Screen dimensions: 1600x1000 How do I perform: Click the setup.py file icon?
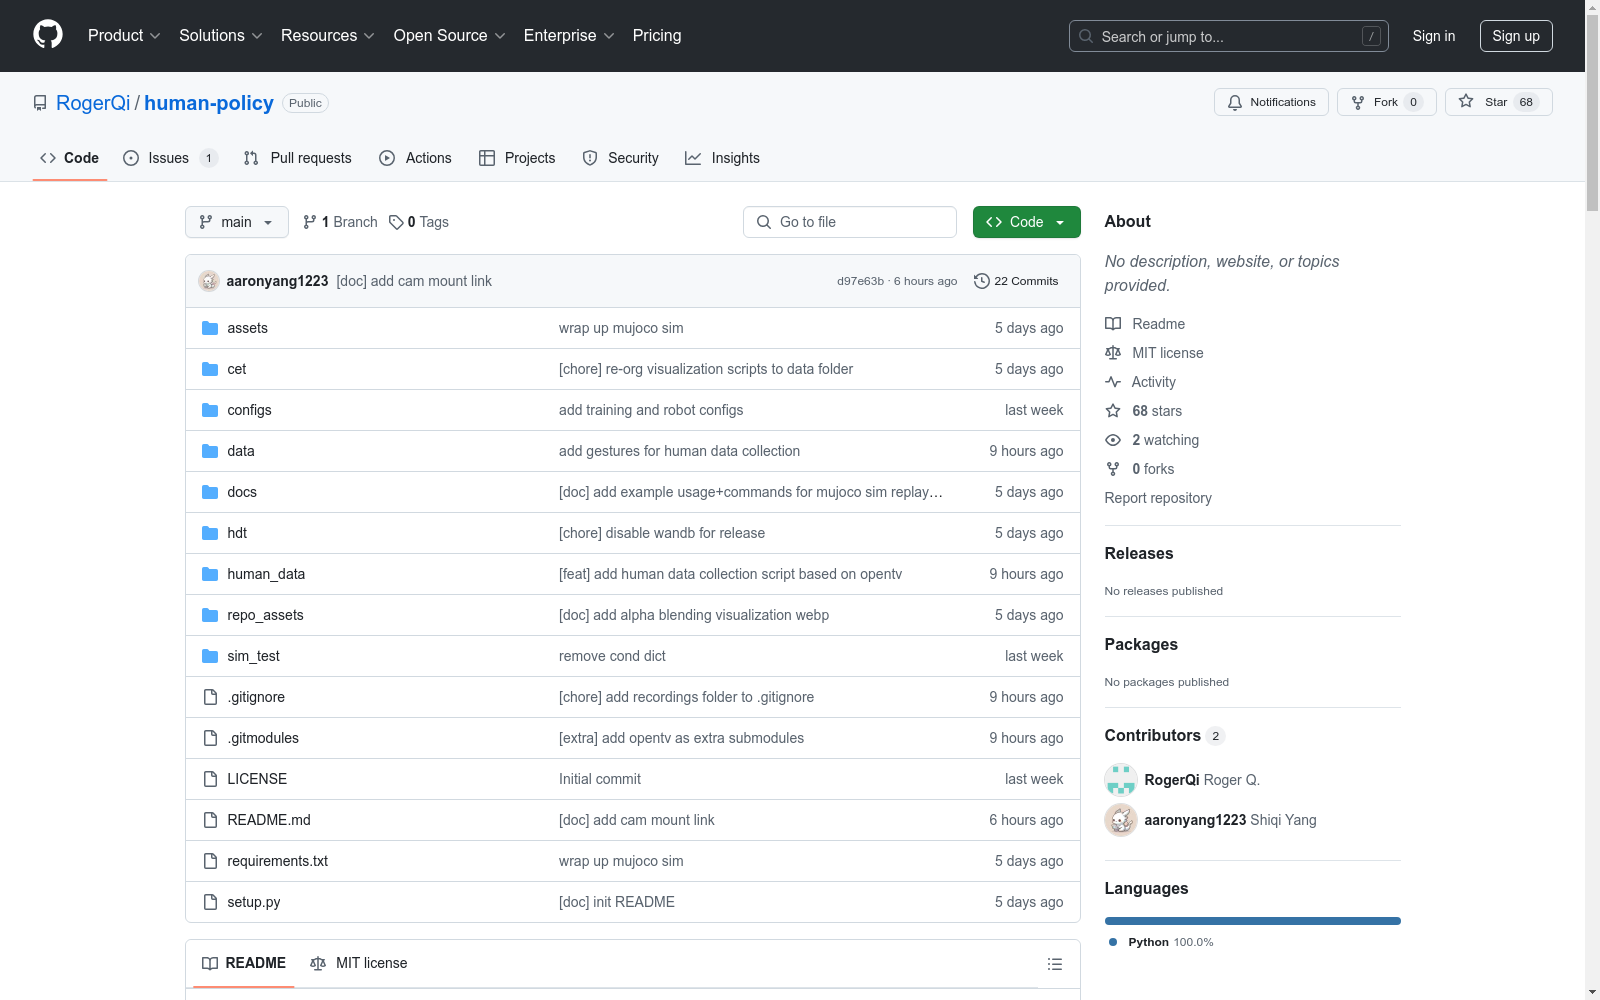[x=210, y=902]
